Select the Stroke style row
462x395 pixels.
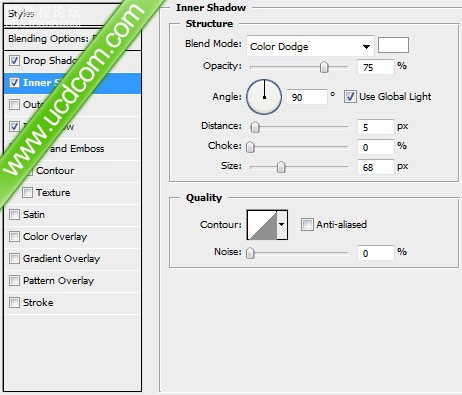pos(73,303)
